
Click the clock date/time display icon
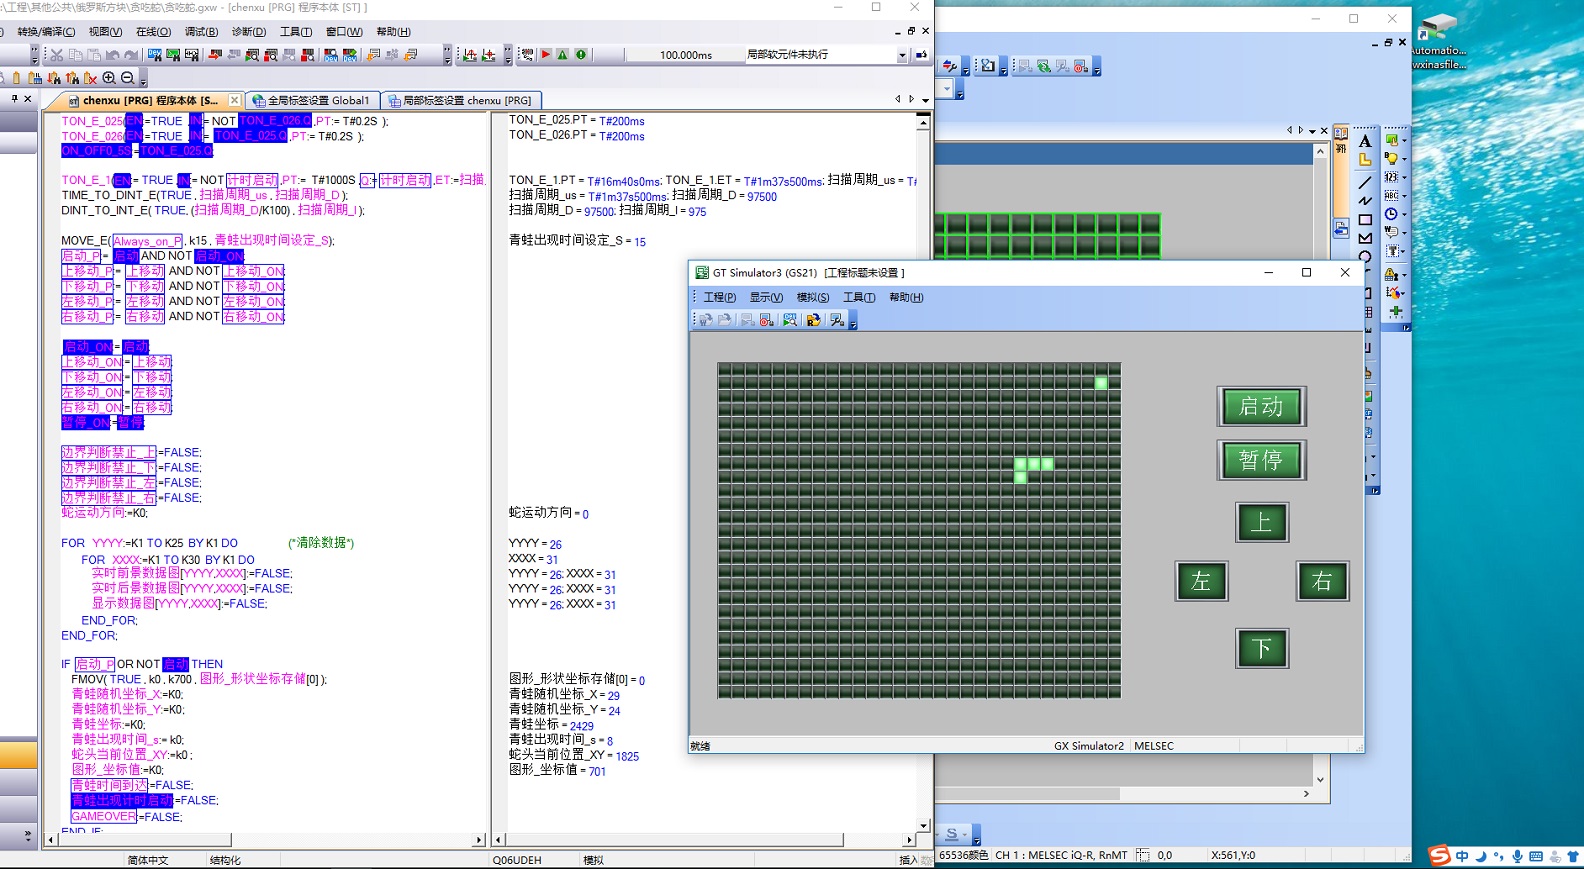[1390, 214]
